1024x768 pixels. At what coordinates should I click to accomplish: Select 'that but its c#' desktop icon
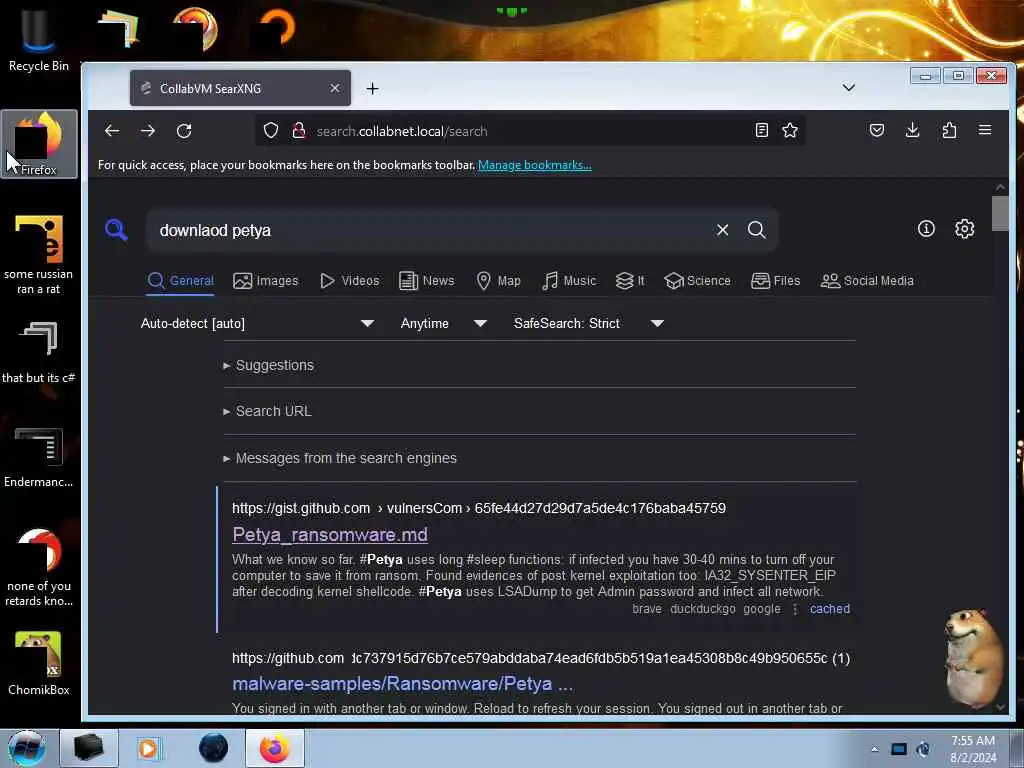pyautogui.click(x=39, y=353)
